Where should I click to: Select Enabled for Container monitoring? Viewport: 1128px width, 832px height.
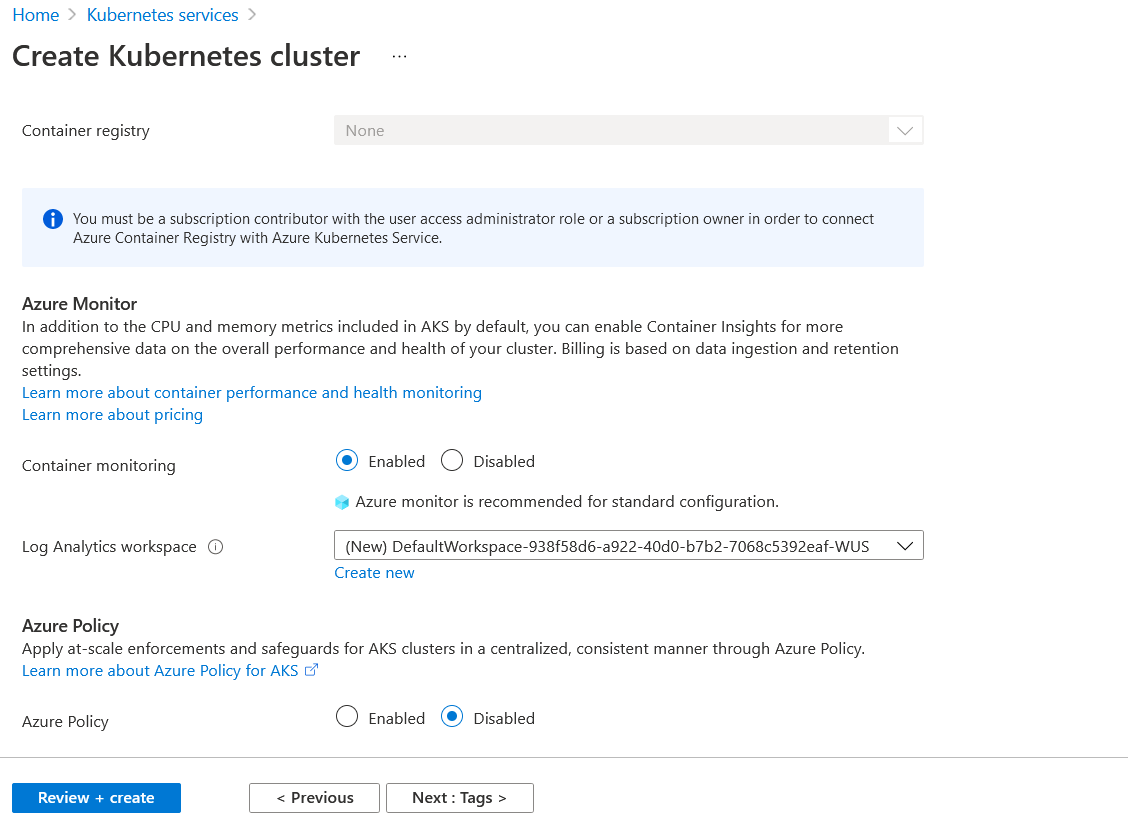tap(347, 460)
